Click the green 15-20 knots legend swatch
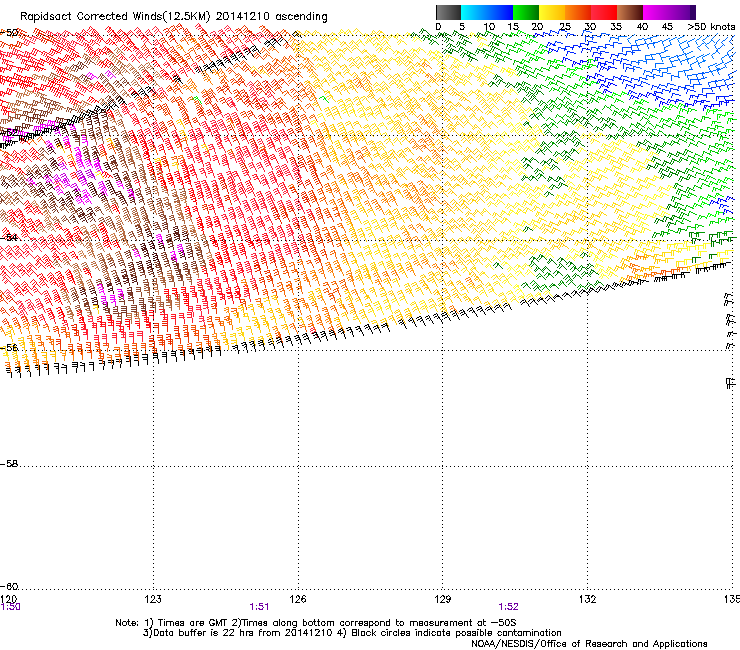 pos(526,12)
